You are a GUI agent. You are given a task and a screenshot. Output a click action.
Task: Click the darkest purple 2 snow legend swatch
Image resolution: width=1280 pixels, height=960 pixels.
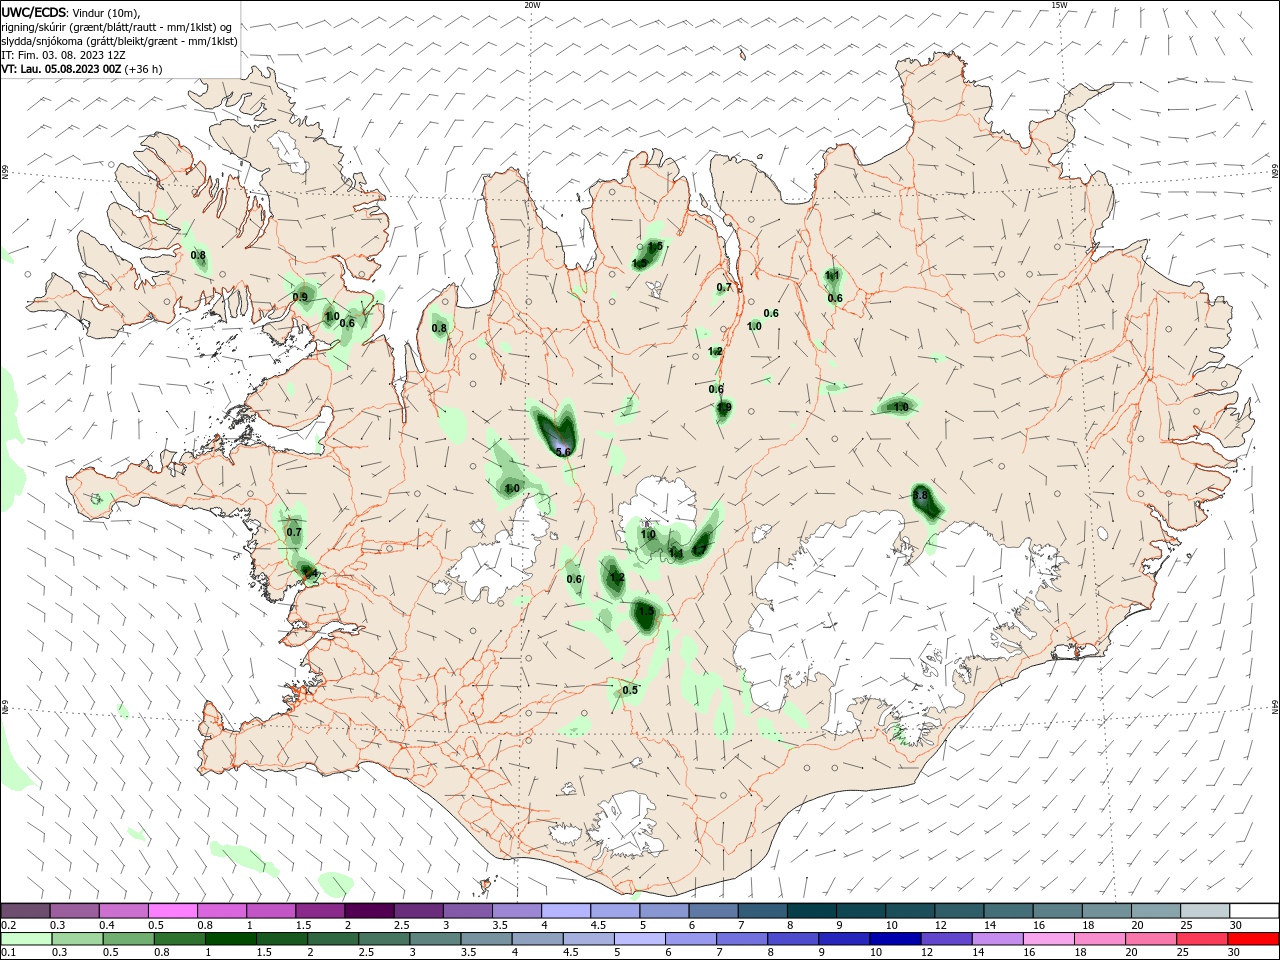pos(369,911)
